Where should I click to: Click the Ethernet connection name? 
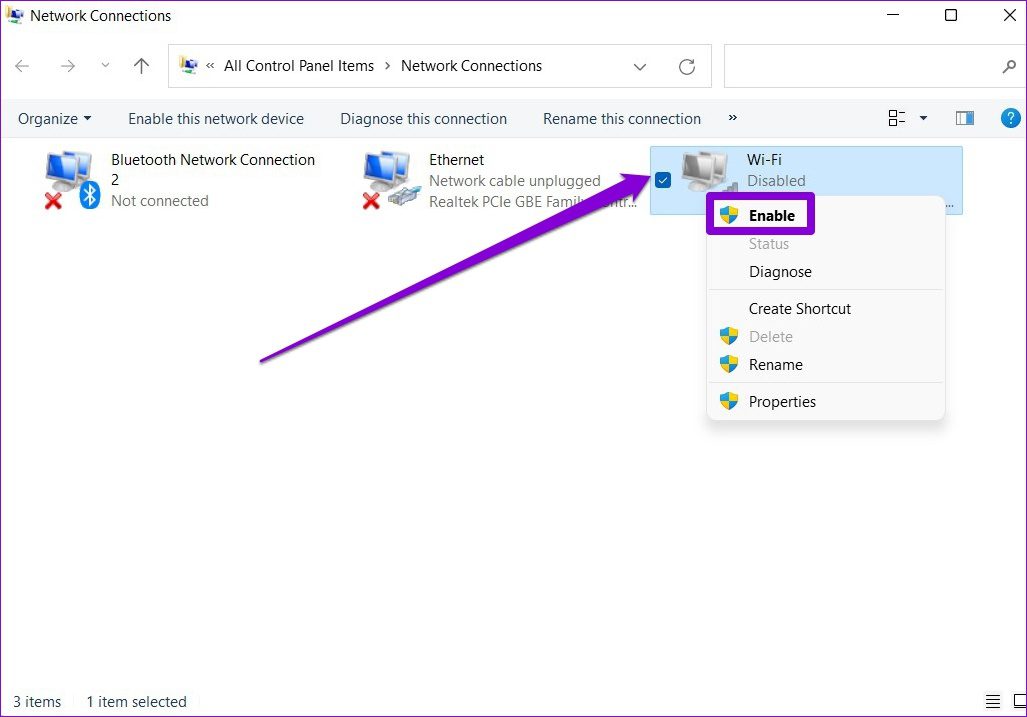click(457, 160)
